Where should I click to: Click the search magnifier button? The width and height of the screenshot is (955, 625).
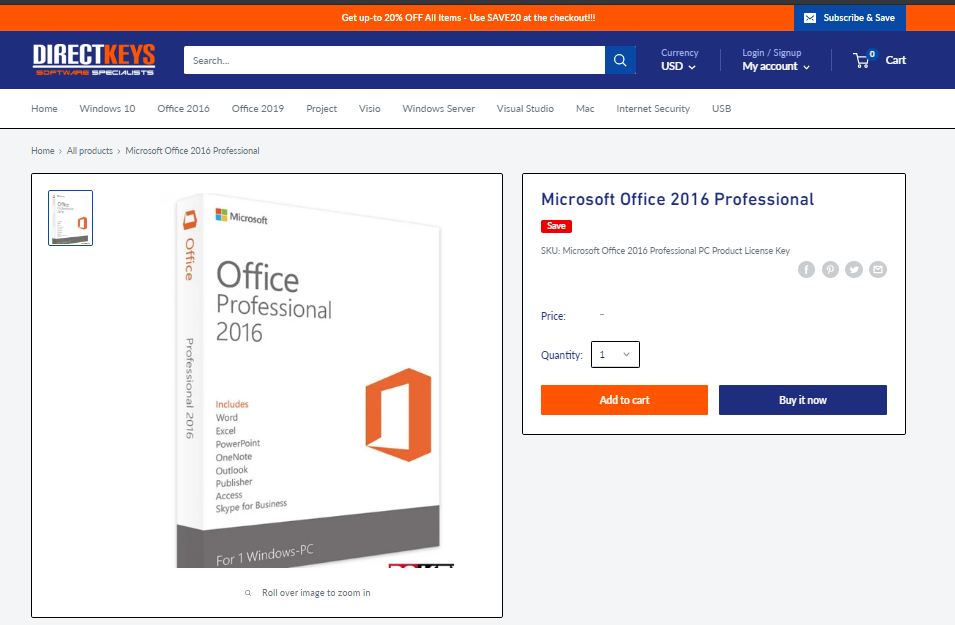(620, 60)
